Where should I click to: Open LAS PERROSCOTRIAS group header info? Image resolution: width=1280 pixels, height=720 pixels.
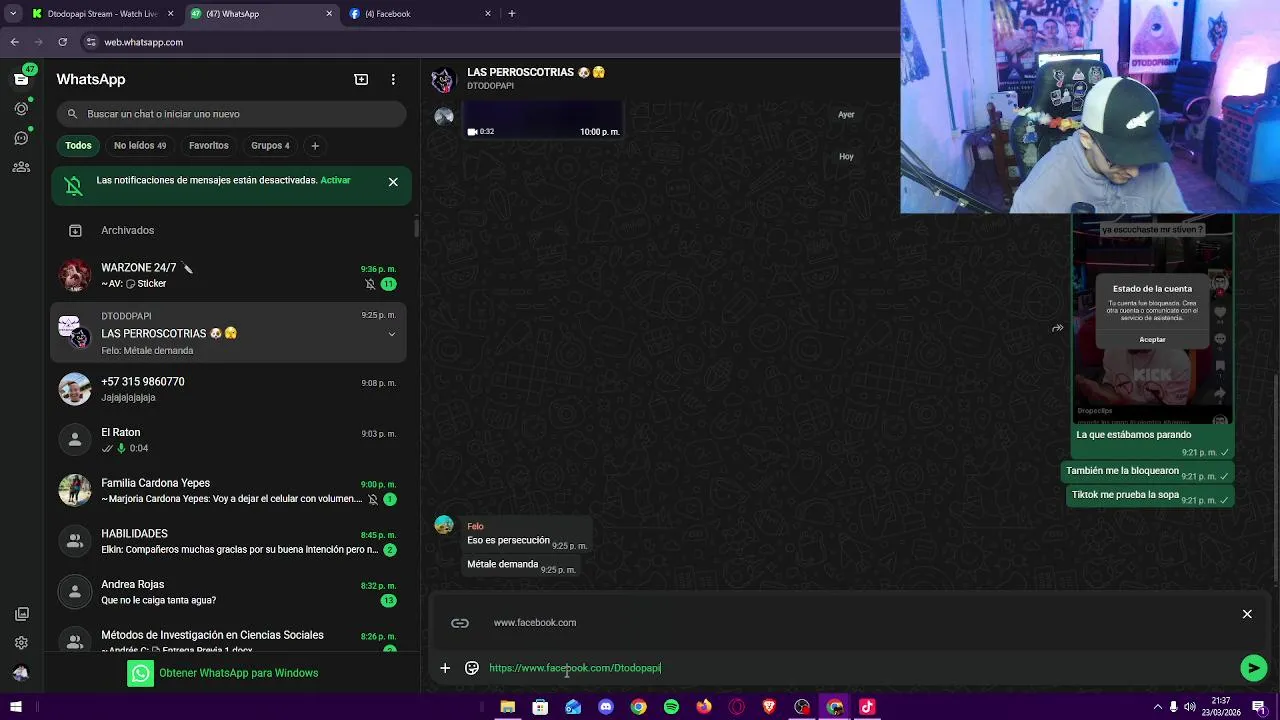[x=536, y=78]
